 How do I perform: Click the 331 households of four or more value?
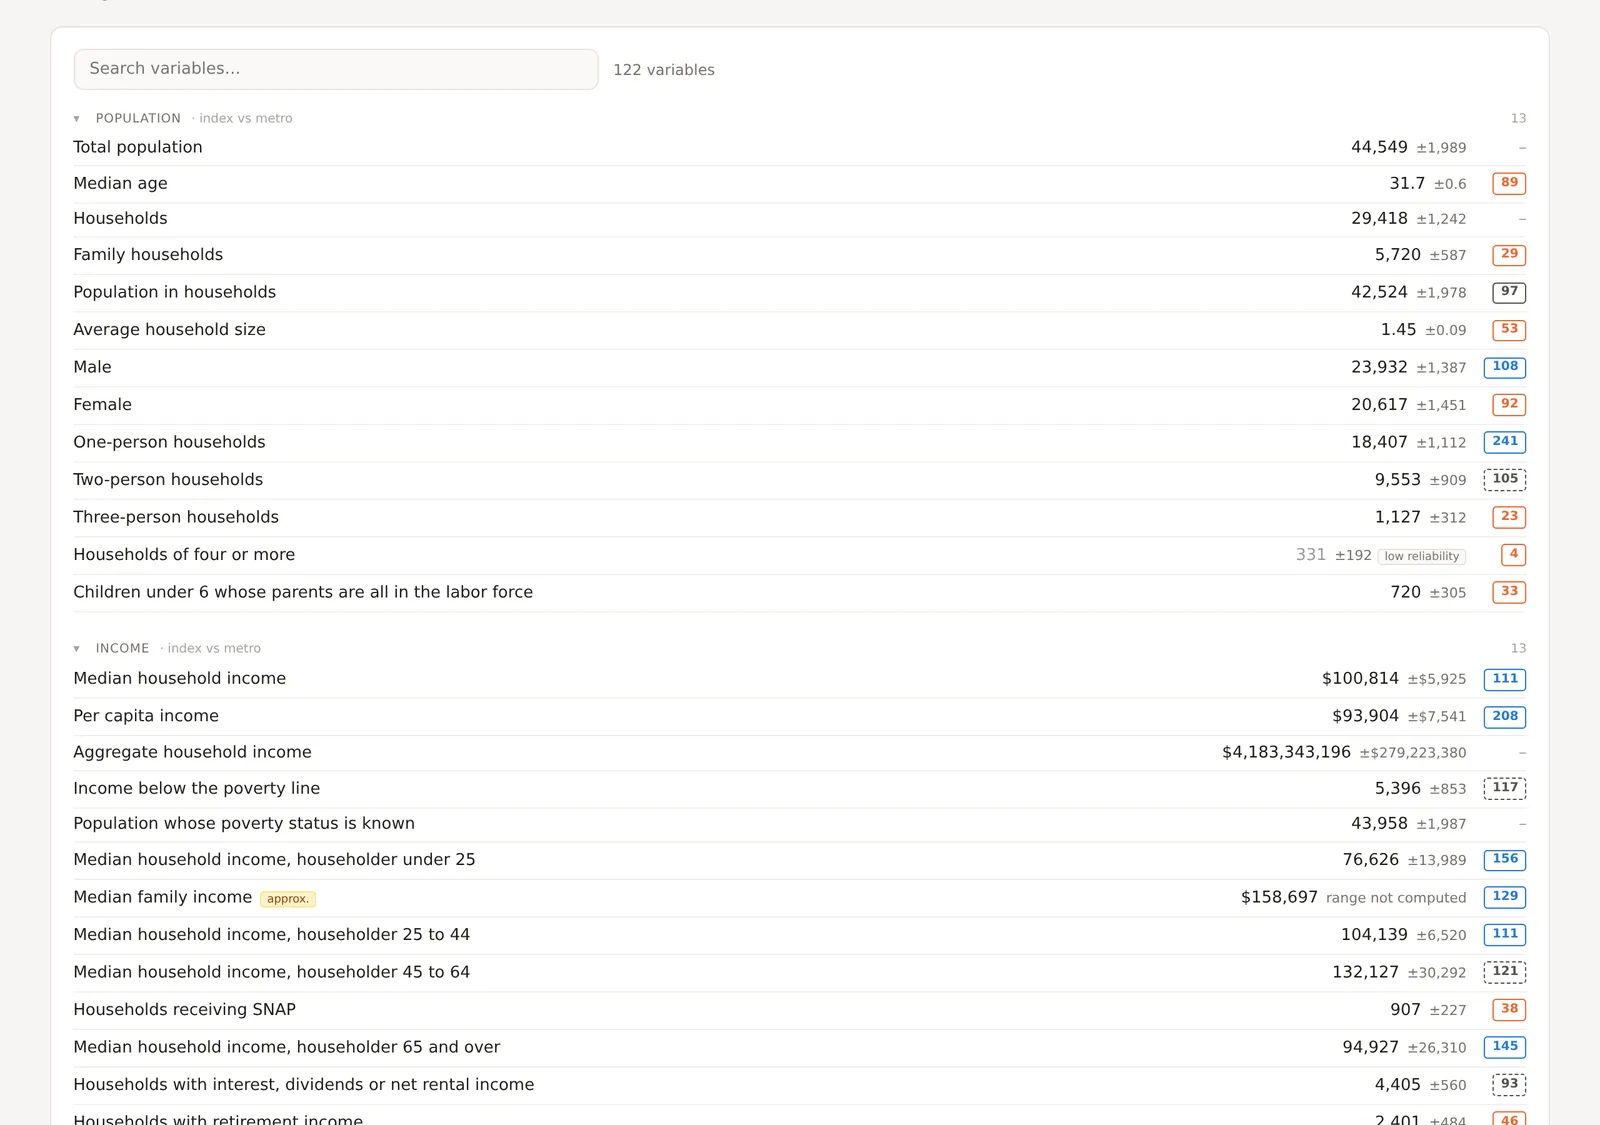pos(1311,554)
